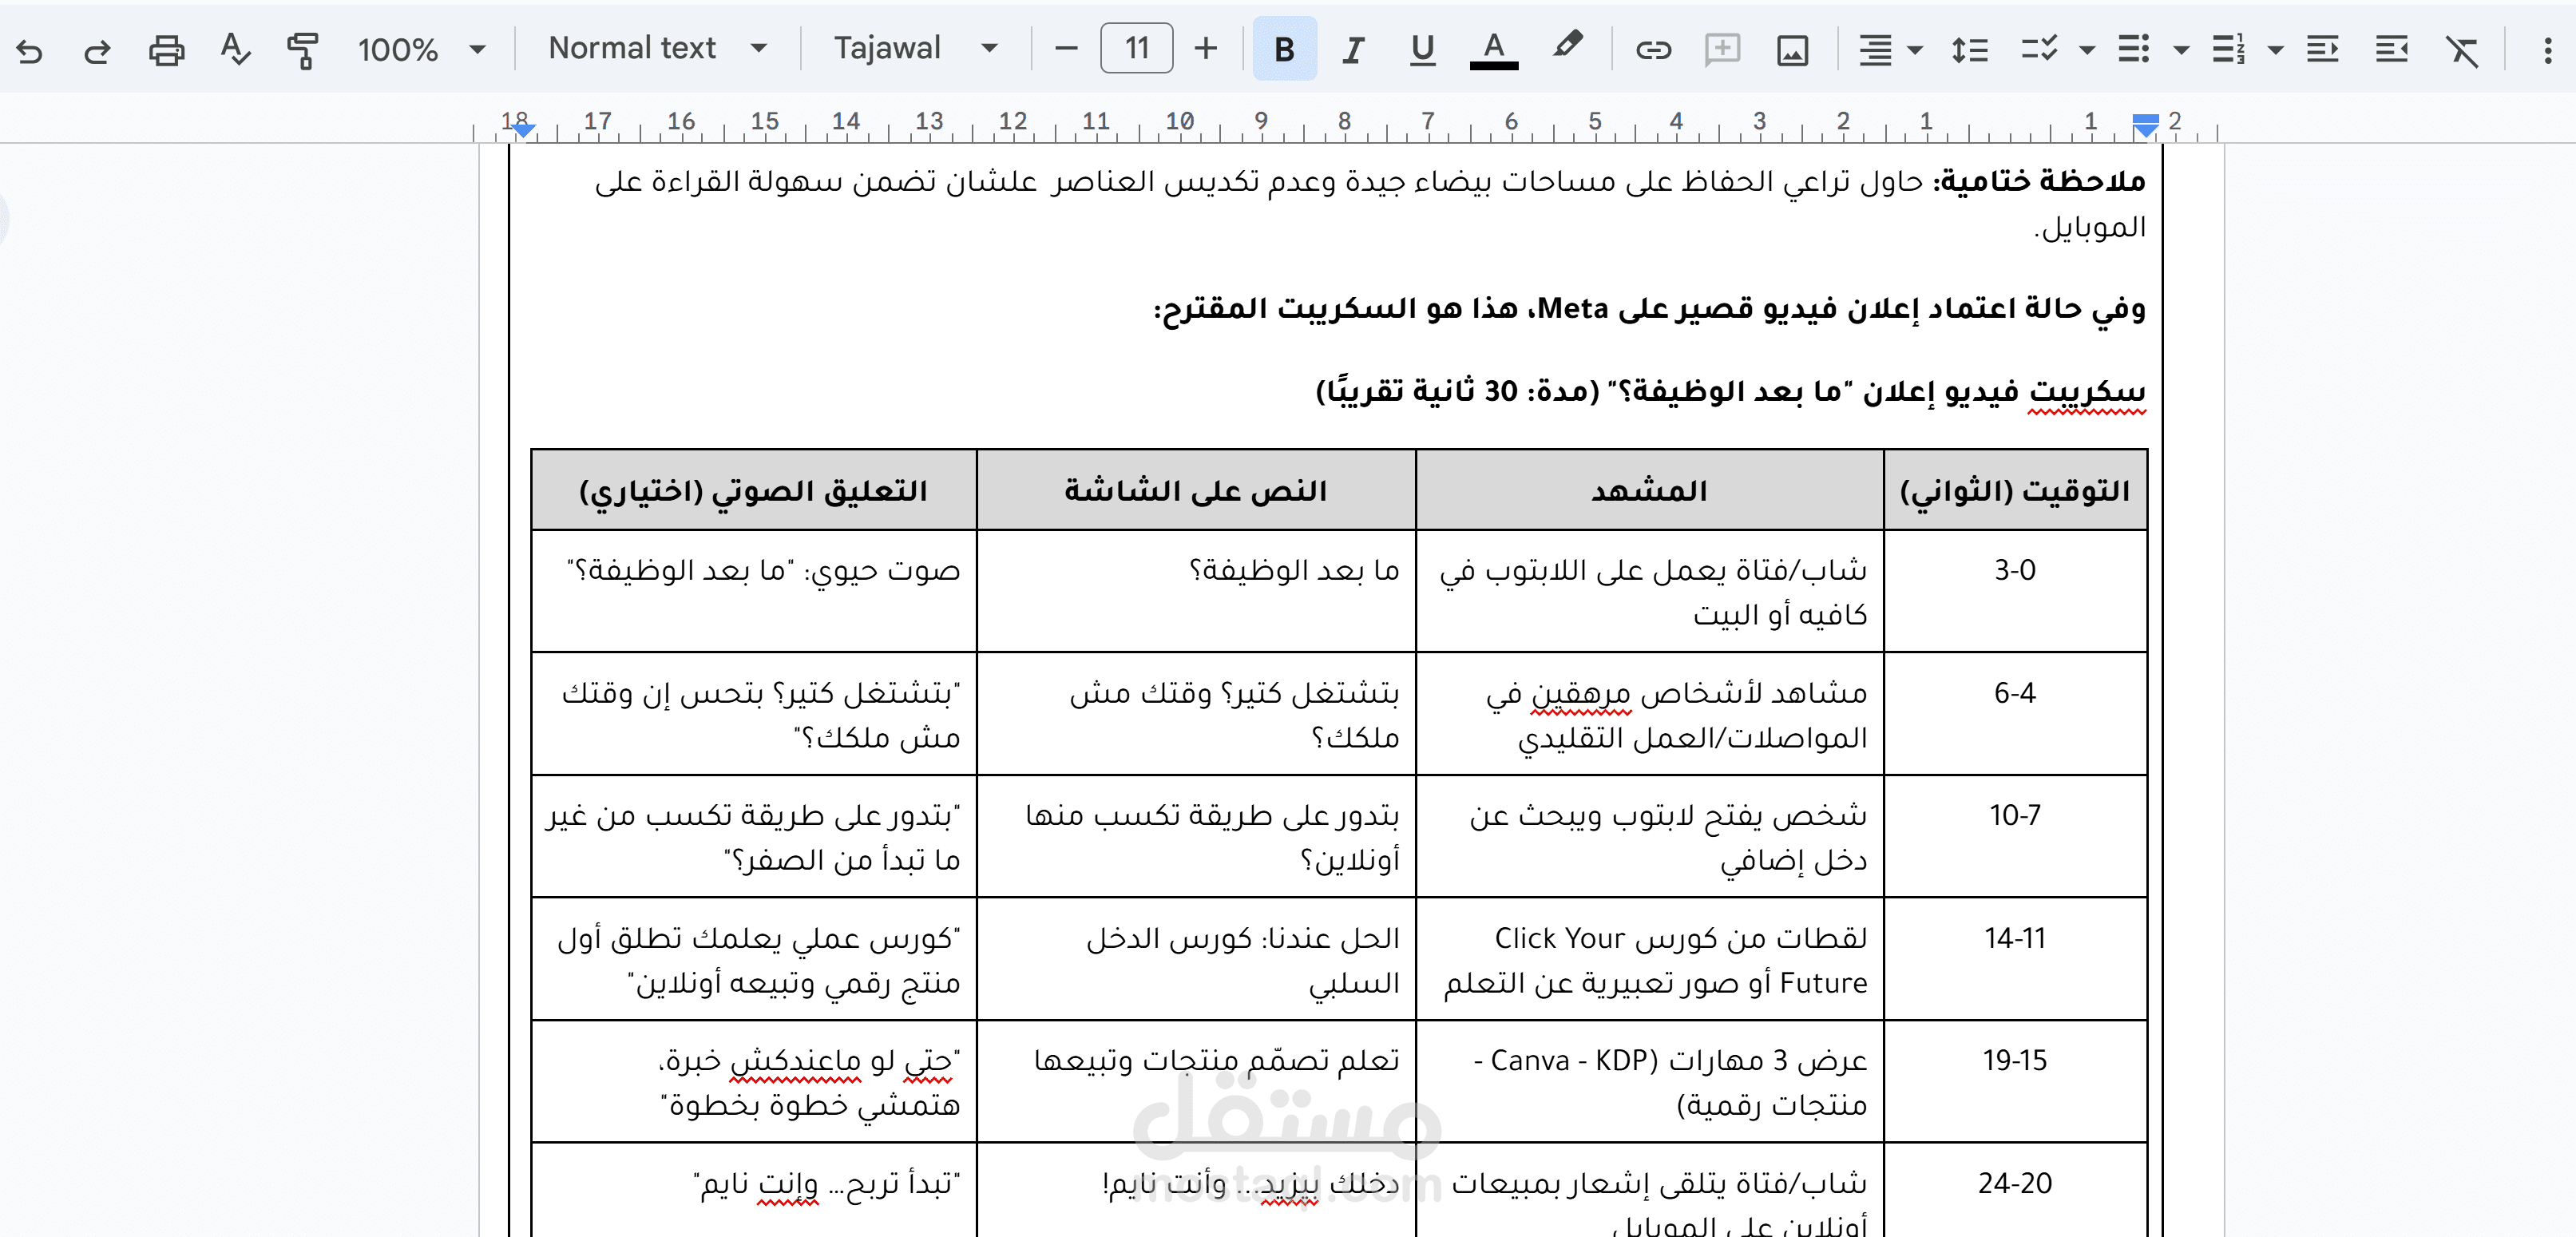Run spelling and grammar check
This screenshot has width=2576, height=1237.
235,49
